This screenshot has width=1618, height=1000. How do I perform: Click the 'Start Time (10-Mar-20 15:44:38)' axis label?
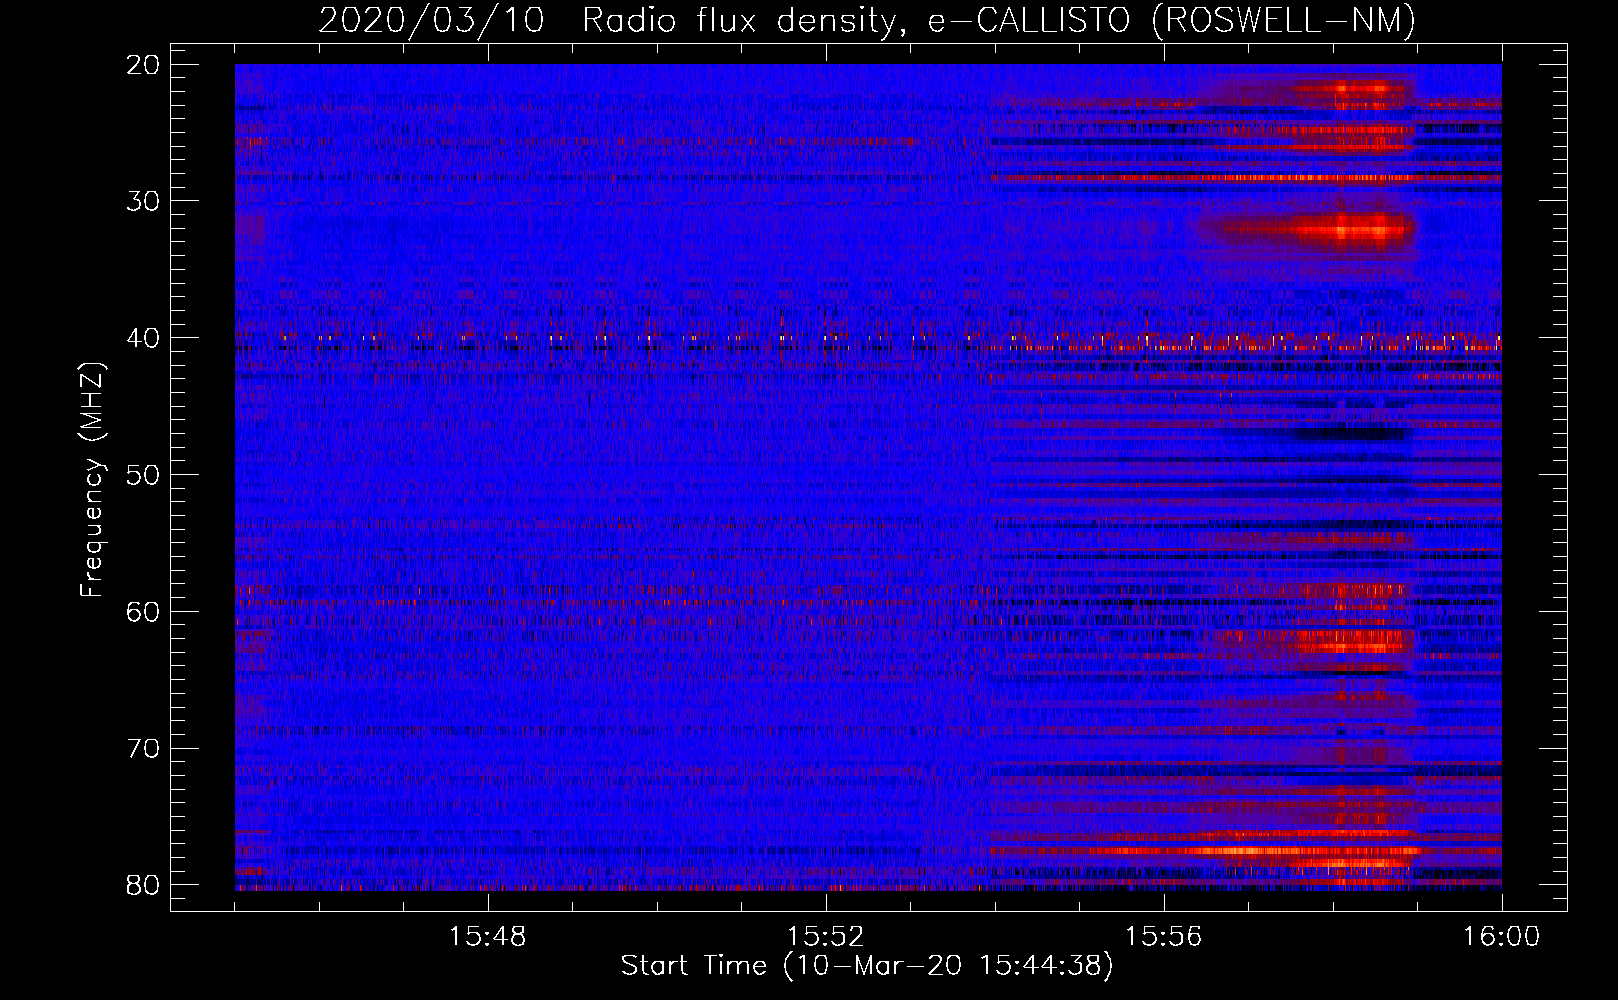[x=867, y=966]
